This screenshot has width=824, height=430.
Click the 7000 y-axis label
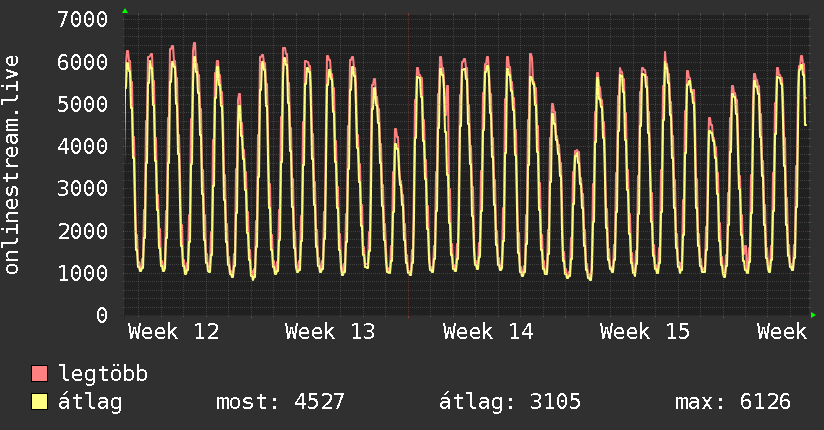83,19
